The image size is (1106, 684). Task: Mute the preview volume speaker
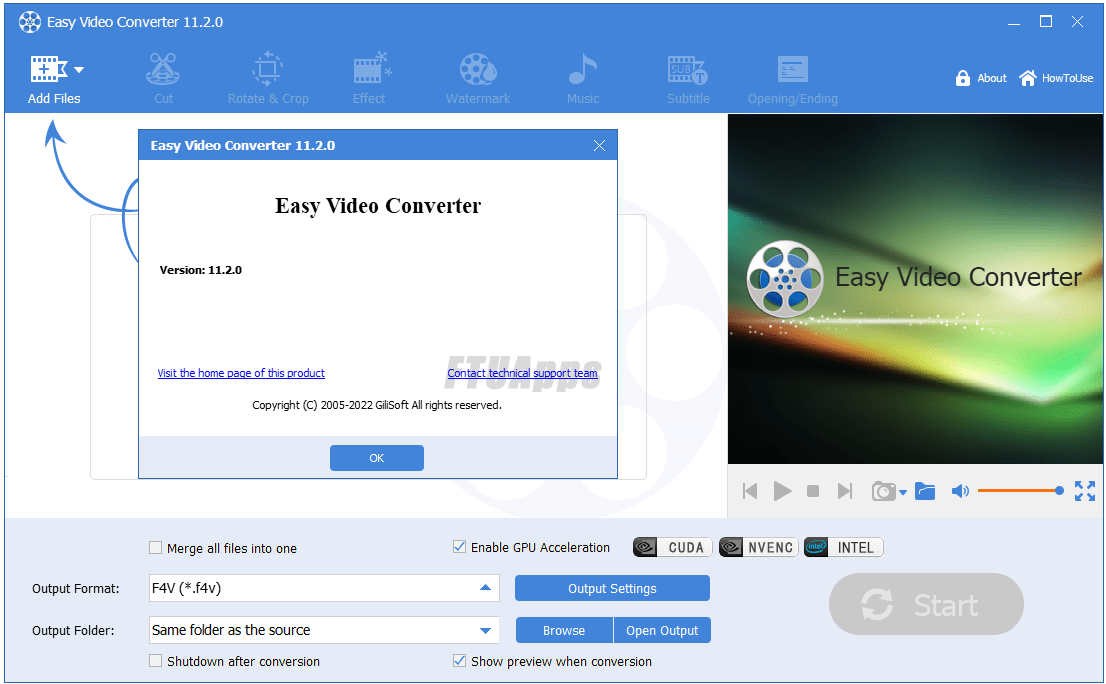click(960, 491)
